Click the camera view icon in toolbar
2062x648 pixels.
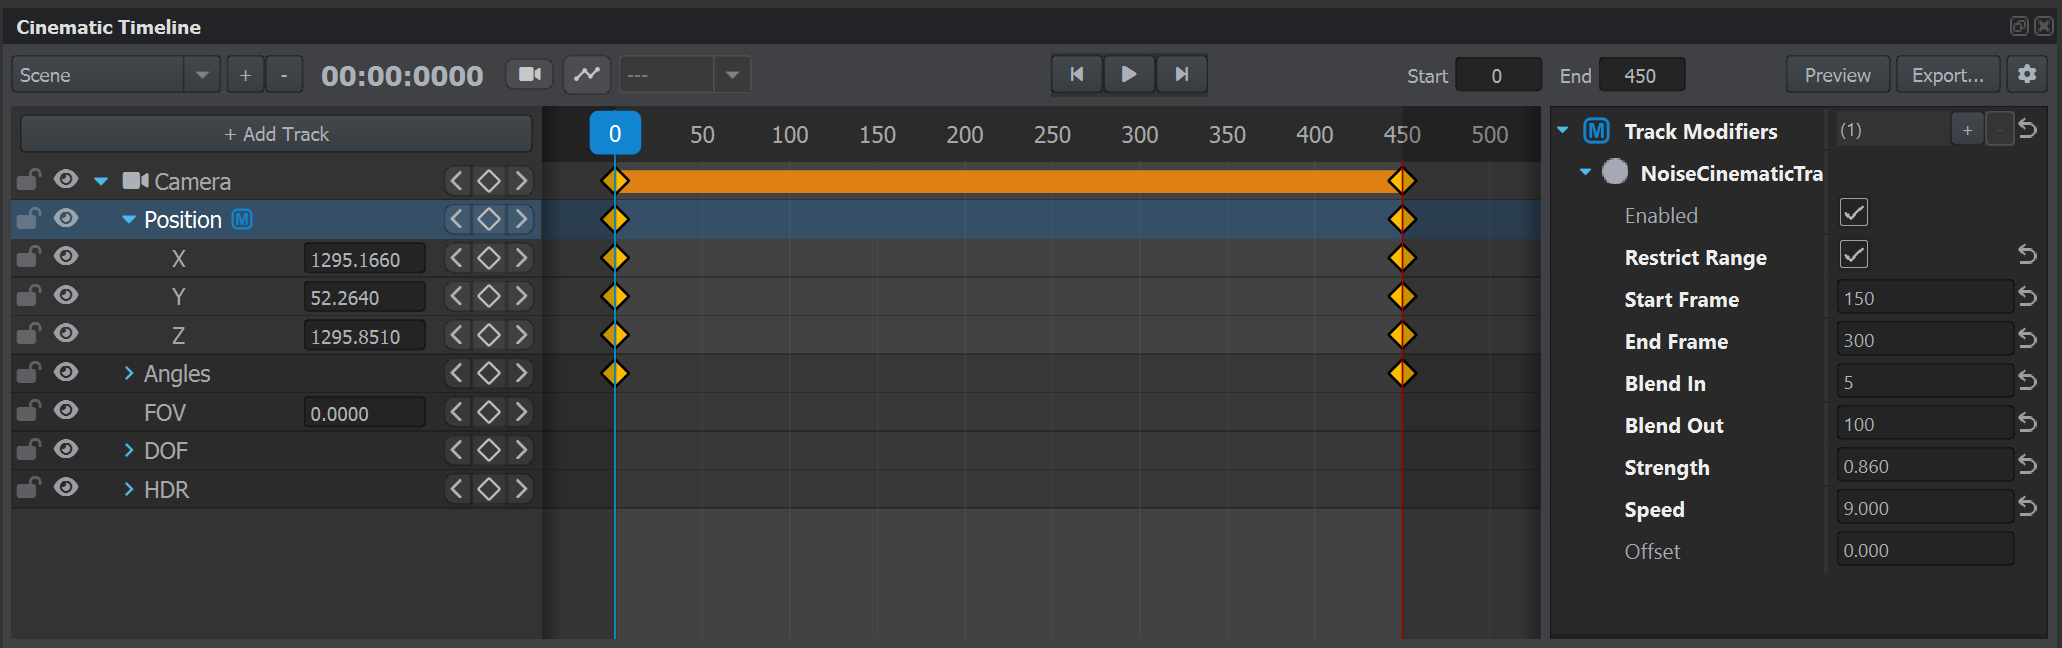pyautogui.click(x=529, y=74)
